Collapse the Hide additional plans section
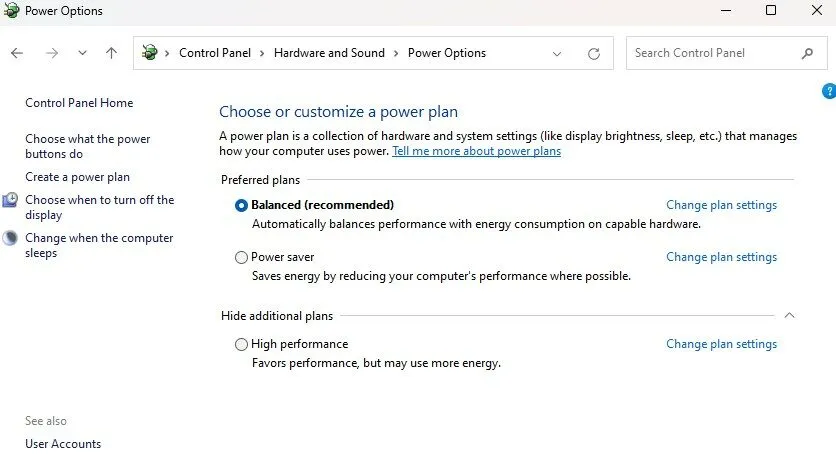This screenshot has height=457, width=836. click(x=789, y=316)
